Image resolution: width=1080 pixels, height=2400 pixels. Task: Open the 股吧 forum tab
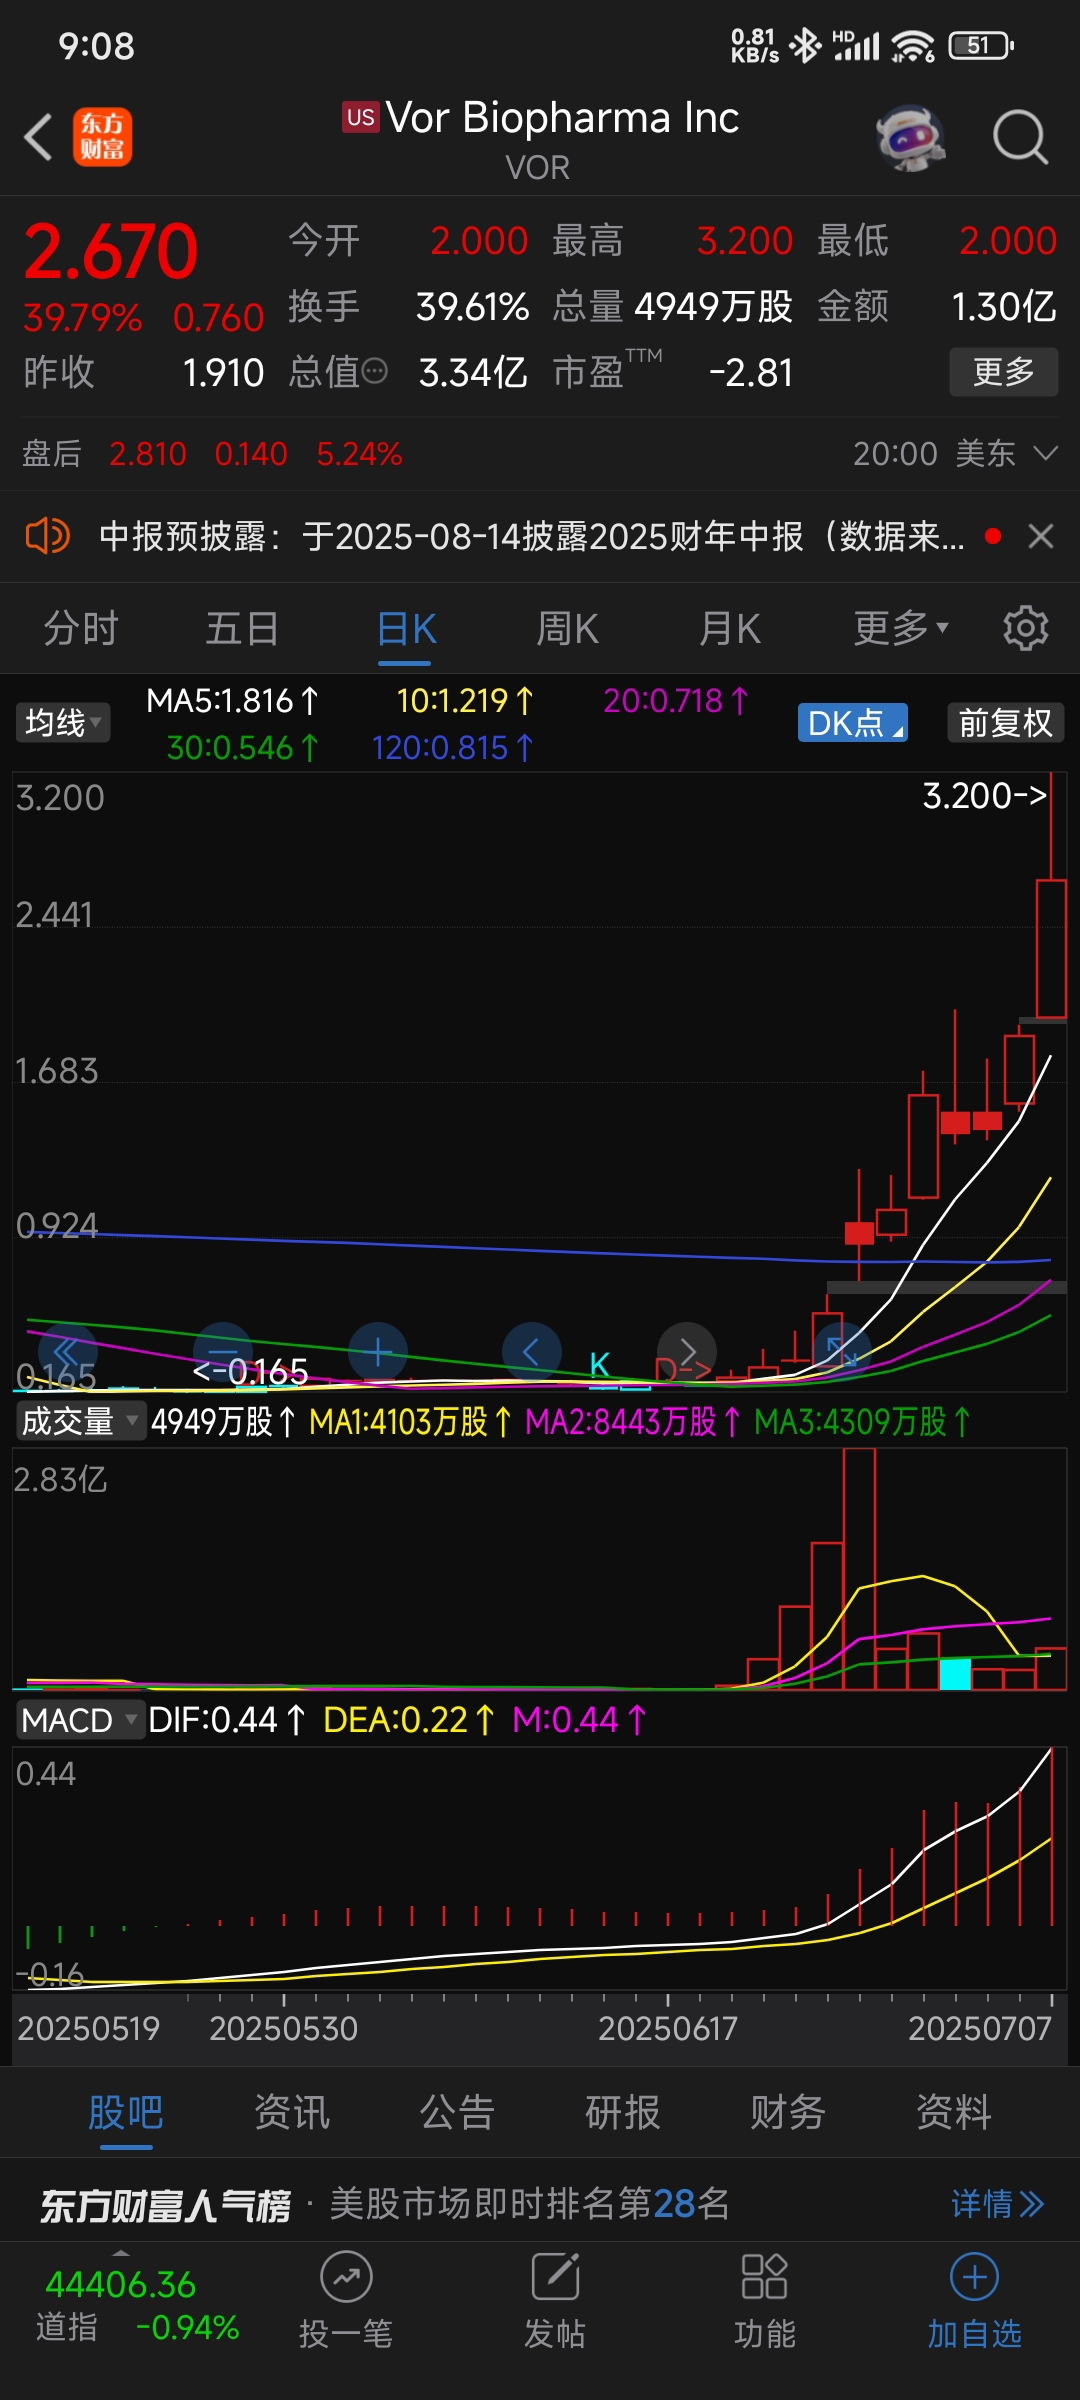126,2112
